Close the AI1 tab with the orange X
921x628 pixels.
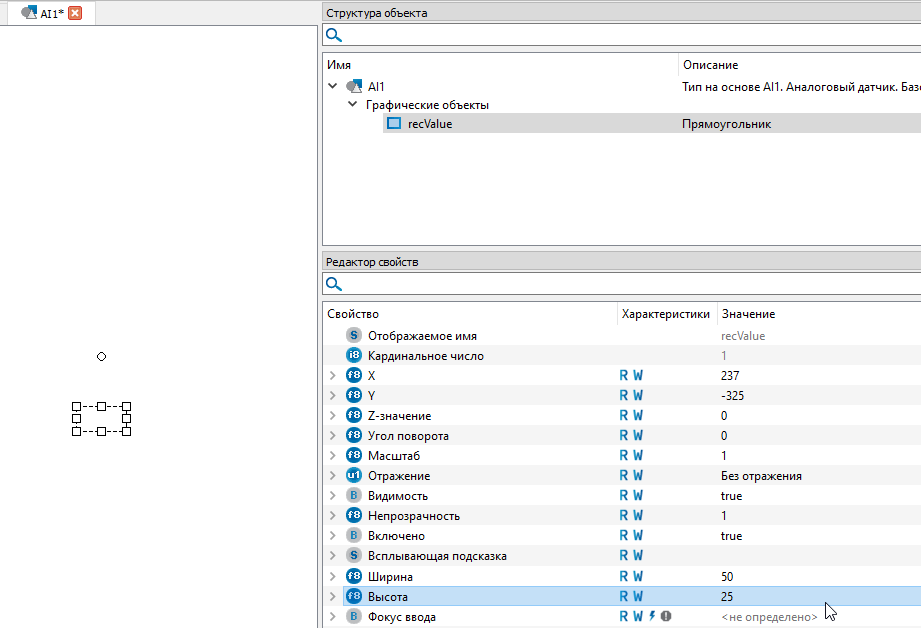tap(75, 13)
